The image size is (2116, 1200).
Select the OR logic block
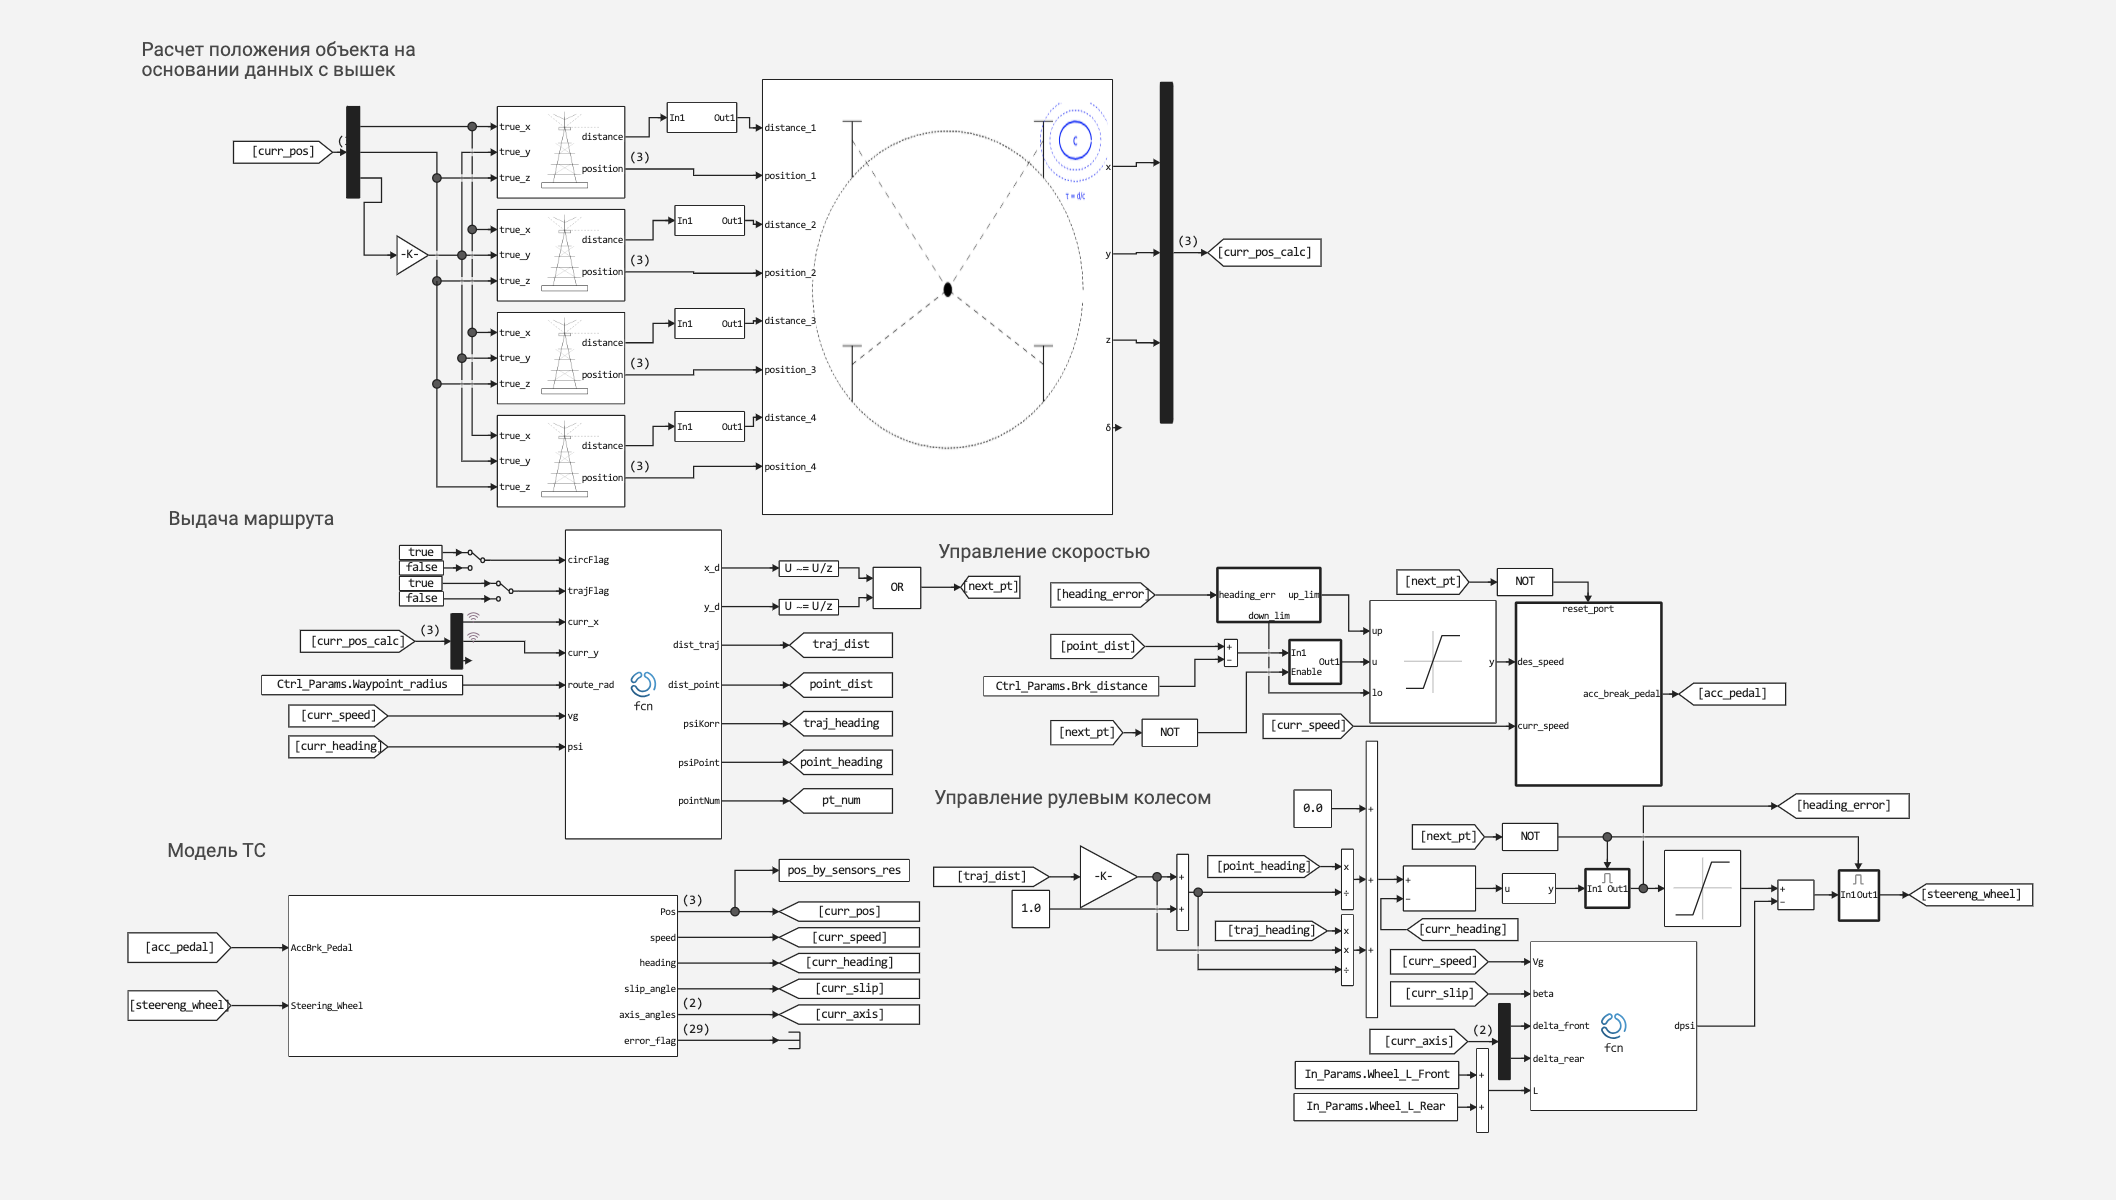(897, 587)
